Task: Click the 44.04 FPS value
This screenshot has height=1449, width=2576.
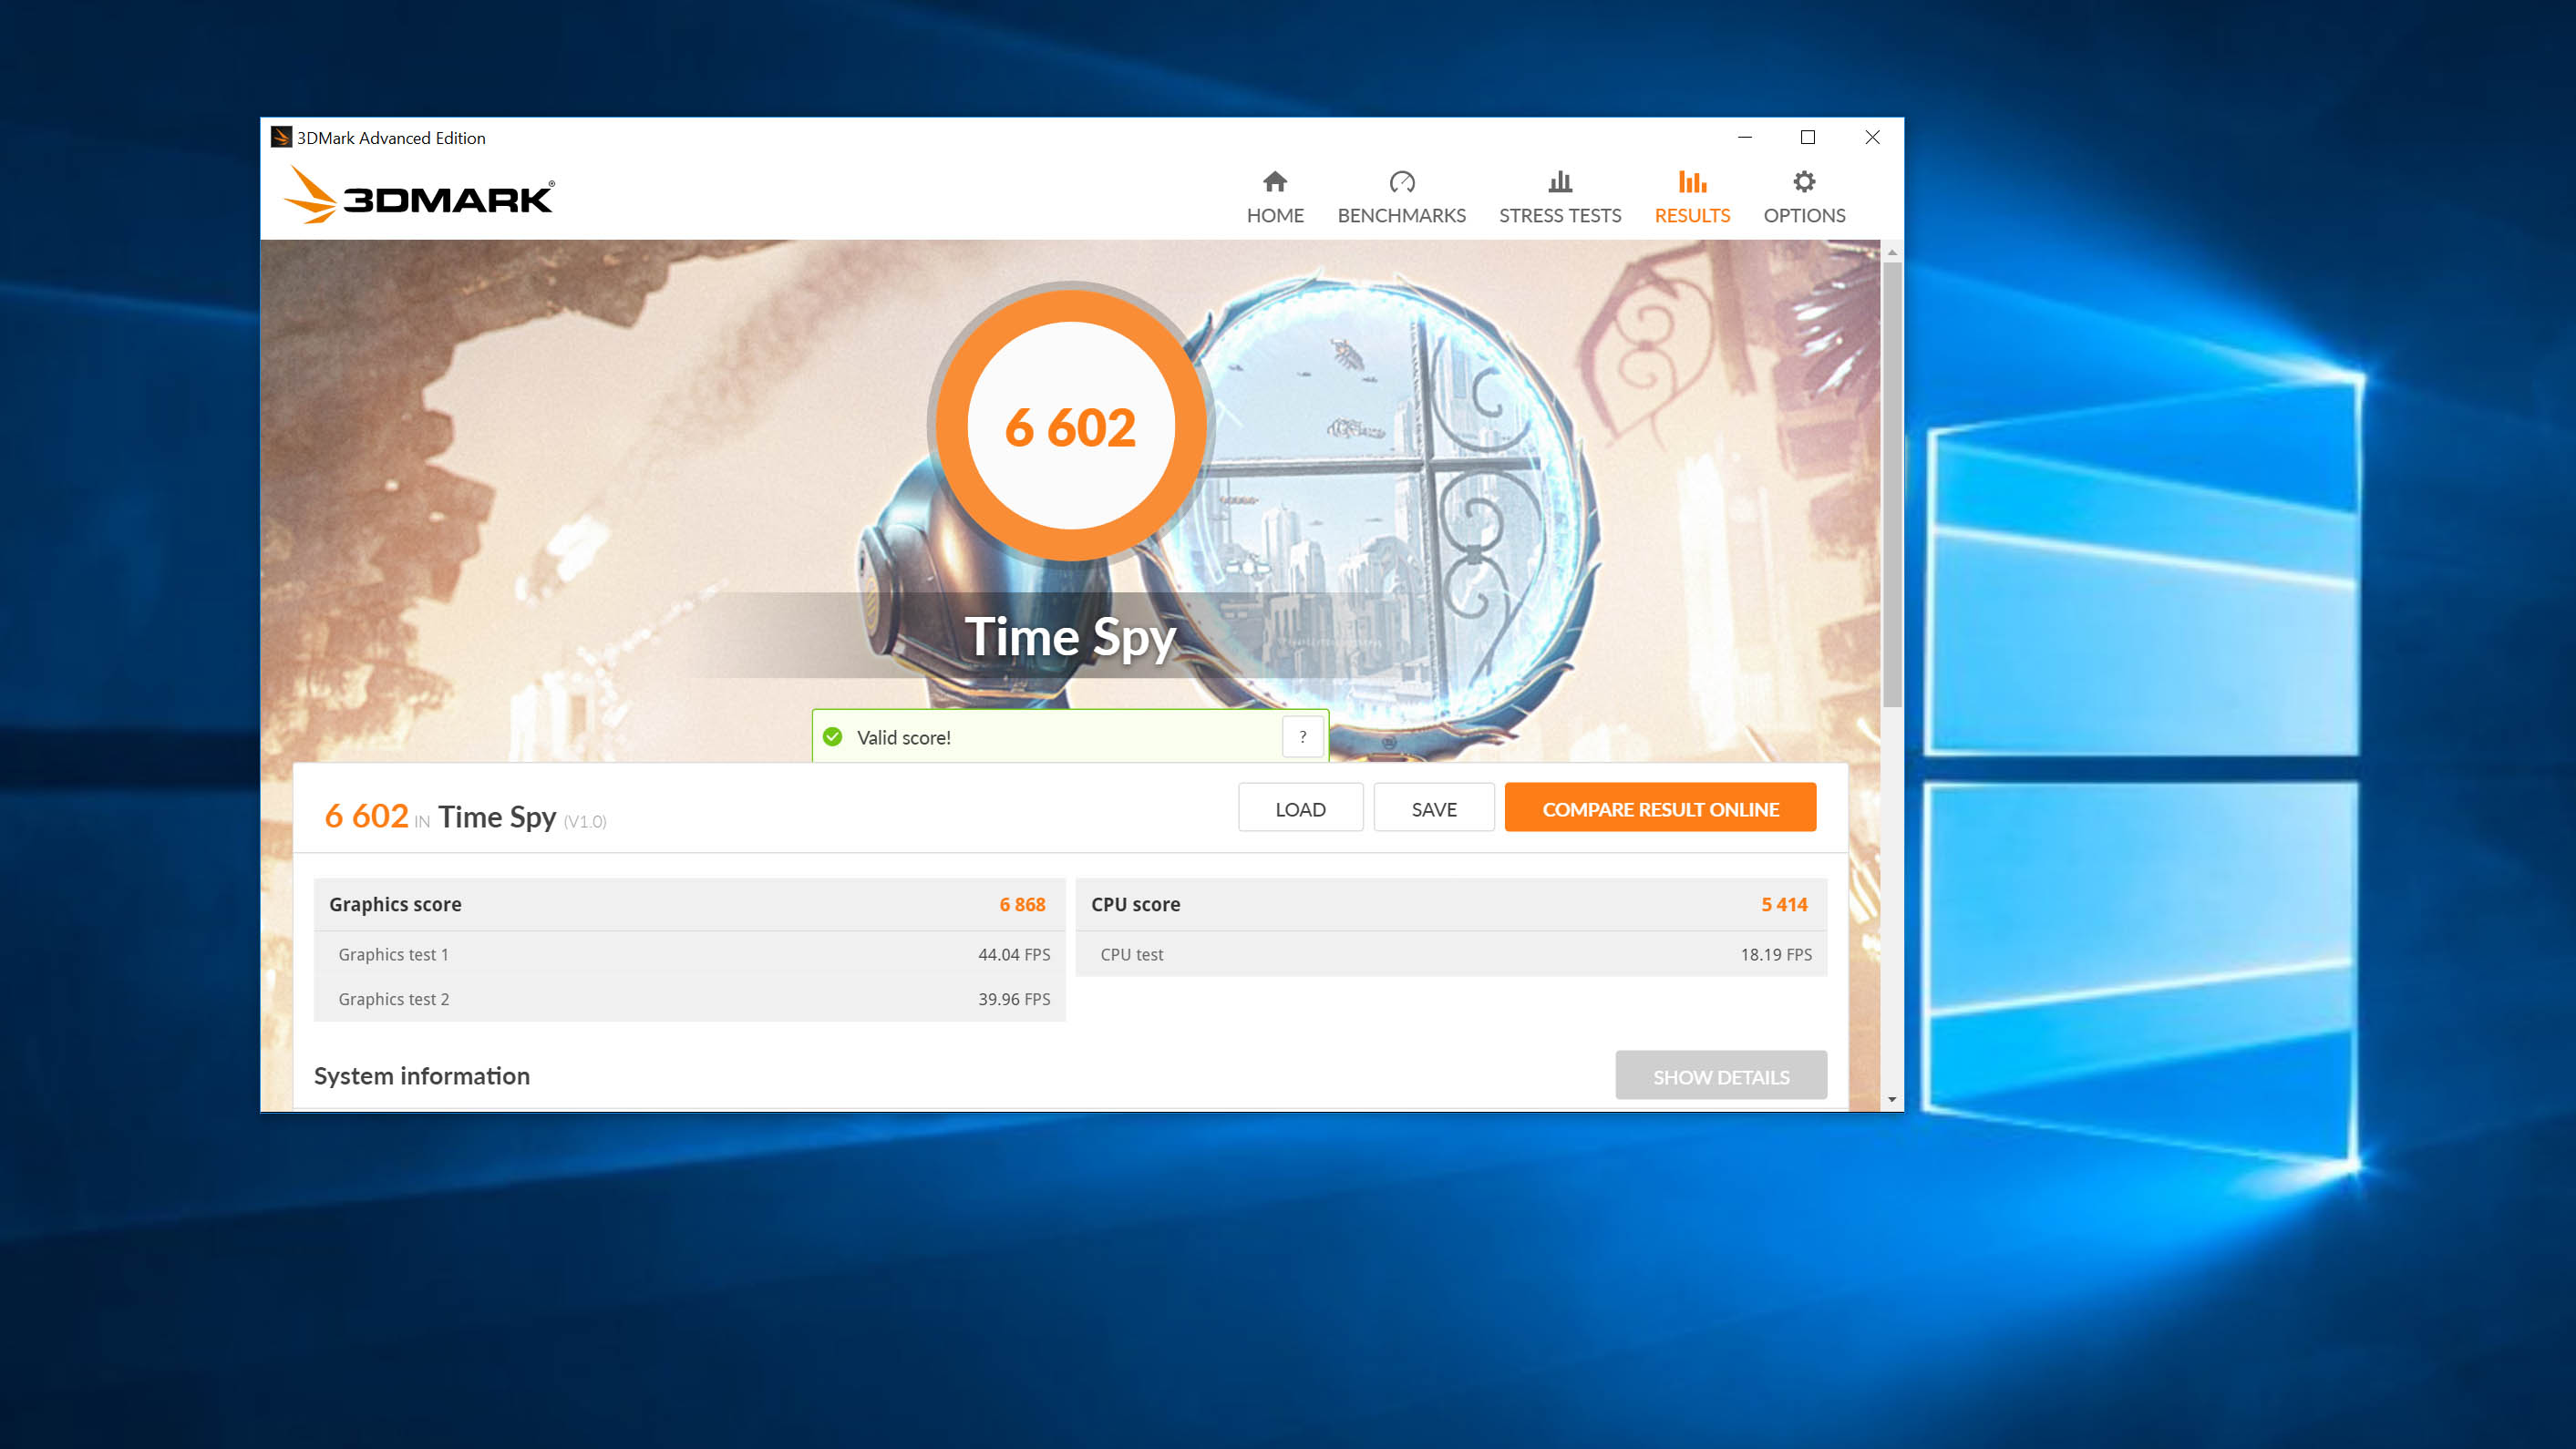Action: [x=1014, y=954]
